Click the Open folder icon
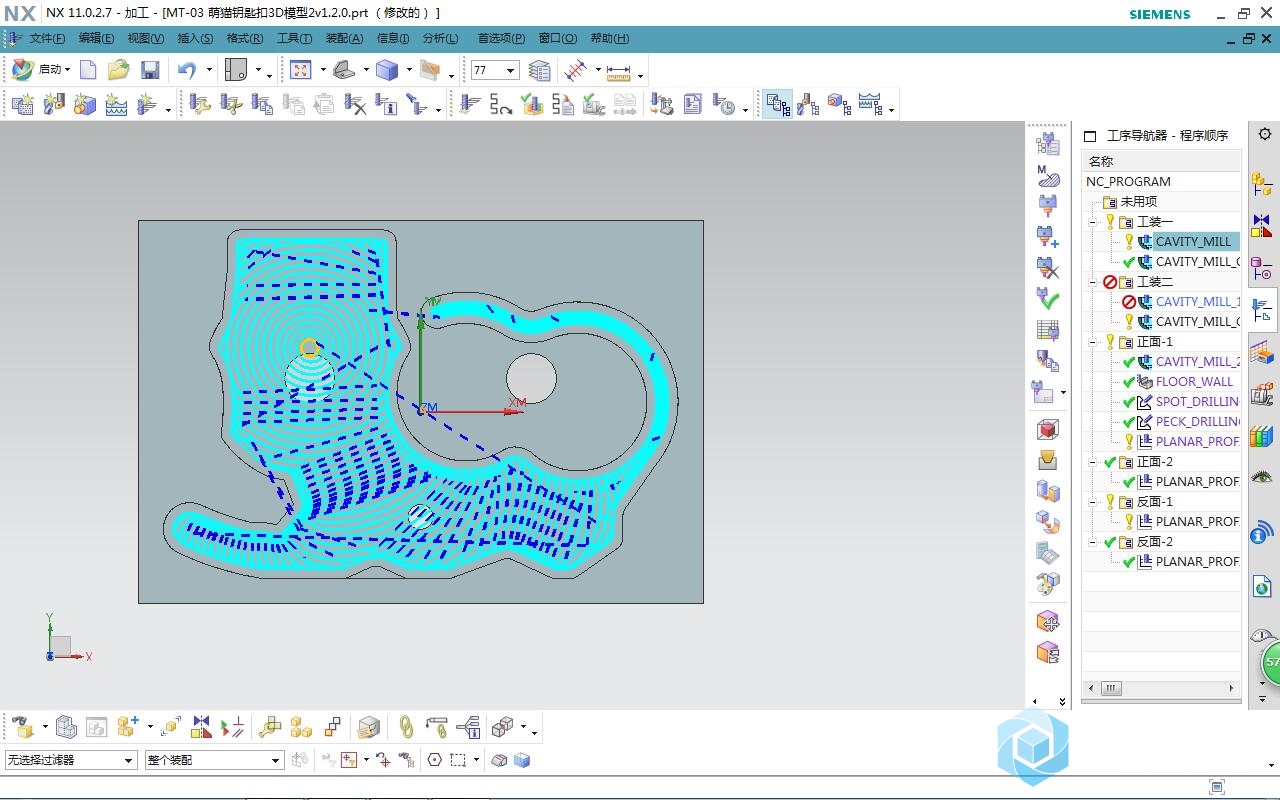 coord(119,70)
